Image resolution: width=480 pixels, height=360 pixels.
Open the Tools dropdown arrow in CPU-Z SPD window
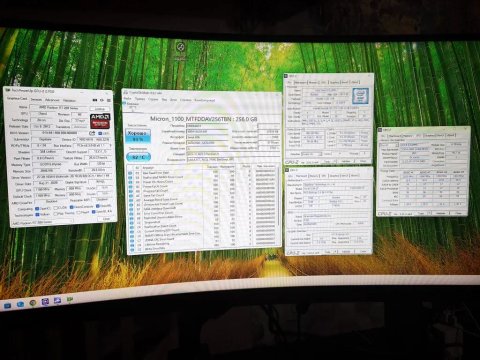(x=428, y=213)
